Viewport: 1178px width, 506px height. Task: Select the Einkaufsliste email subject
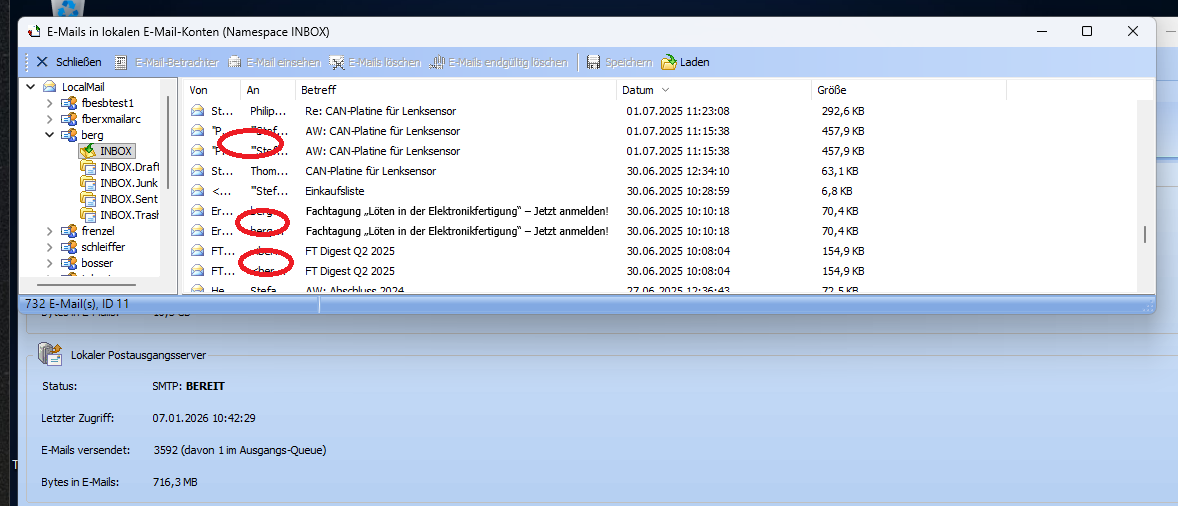(x=335, y=191)
